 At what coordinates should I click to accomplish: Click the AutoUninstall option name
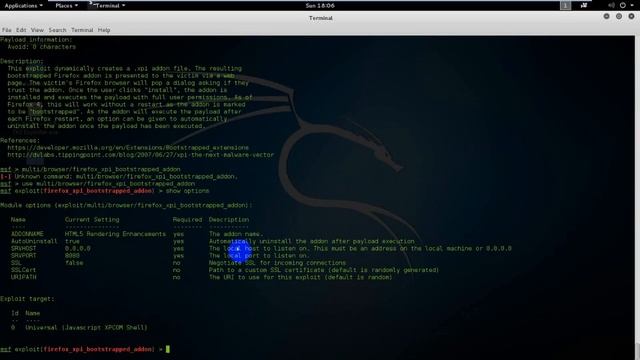click(34, 241)
